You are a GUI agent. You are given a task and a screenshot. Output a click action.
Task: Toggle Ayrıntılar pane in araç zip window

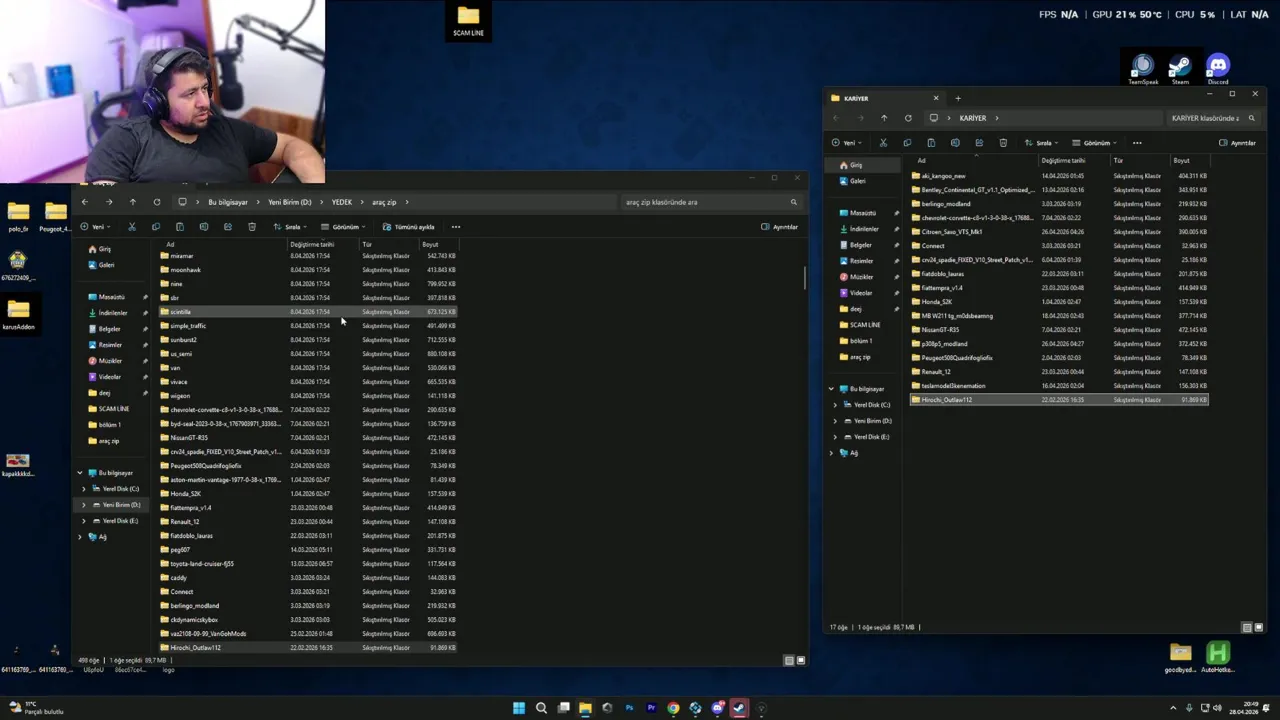(780, 227)
